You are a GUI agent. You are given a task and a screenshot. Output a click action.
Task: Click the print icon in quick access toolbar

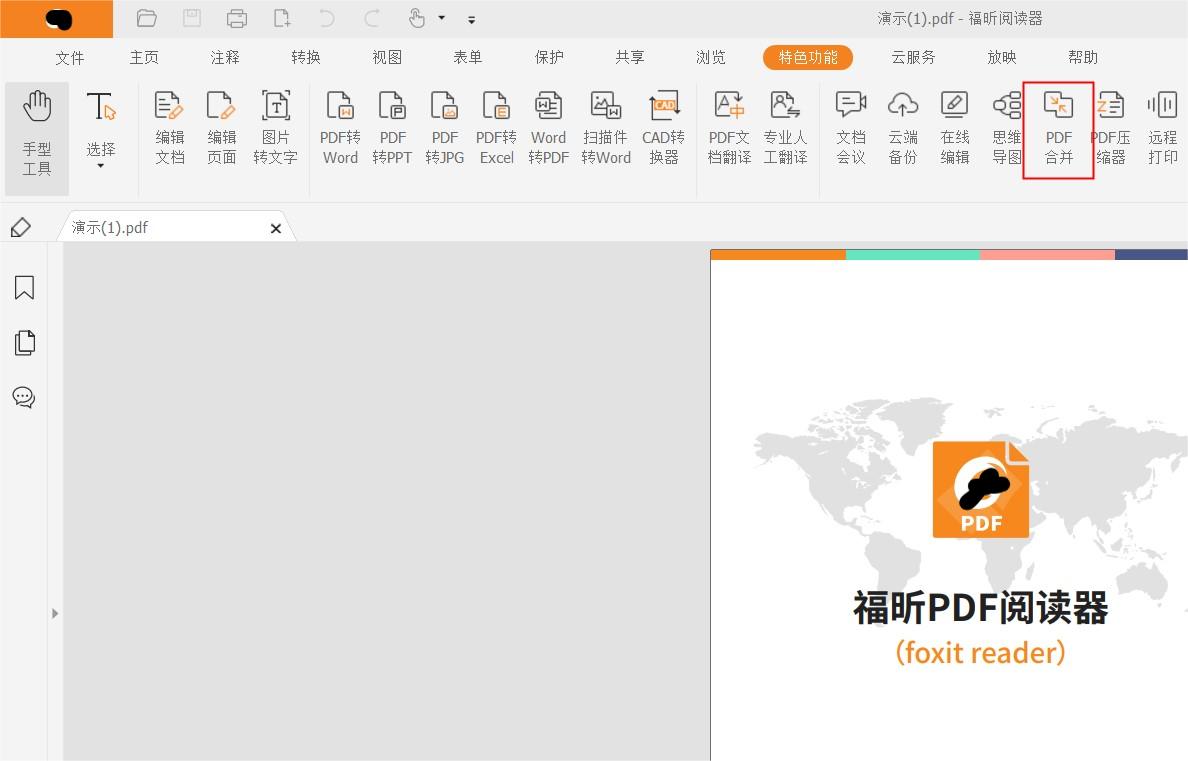(x=236, y=18)
